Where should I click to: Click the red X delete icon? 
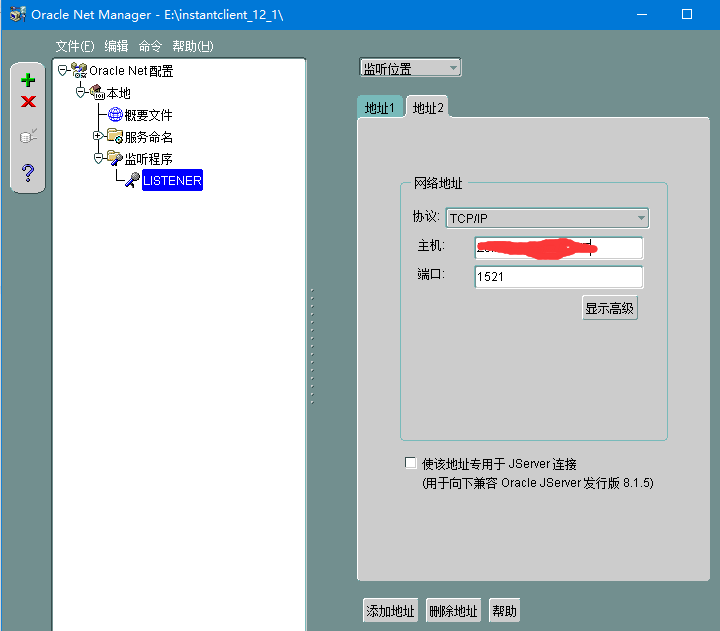(28, 101)
